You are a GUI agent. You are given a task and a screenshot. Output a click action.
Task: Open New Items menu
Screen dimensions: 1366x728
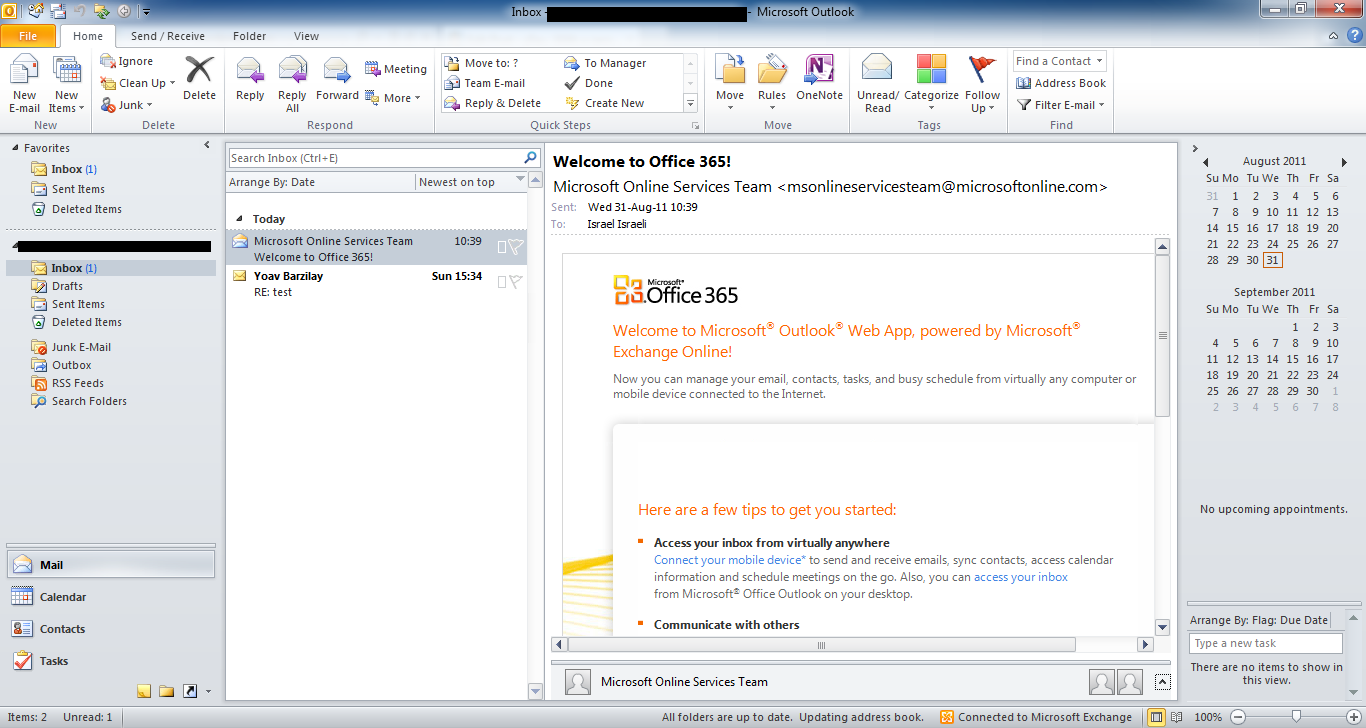[x=66, y=84]
